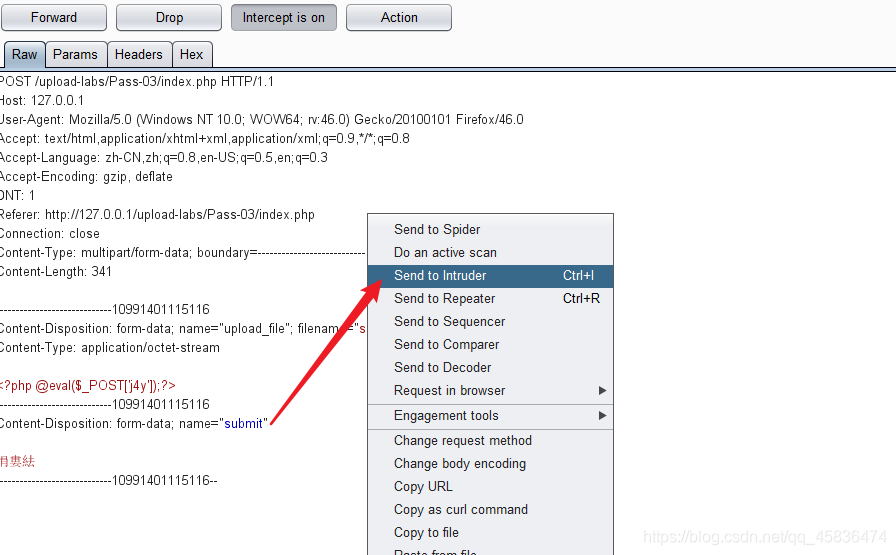
Task: Choose Send to Repeater
Action: (x=490, y=298)
